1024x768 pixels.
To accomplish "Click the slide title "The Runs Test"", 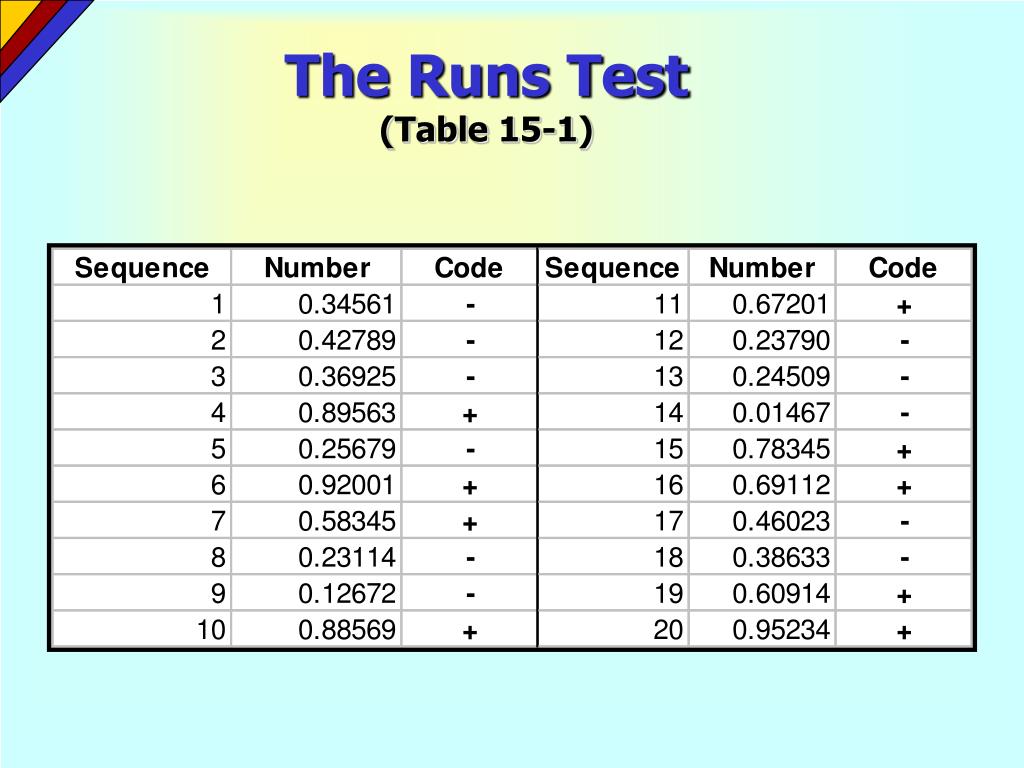I will coord(488,76).
